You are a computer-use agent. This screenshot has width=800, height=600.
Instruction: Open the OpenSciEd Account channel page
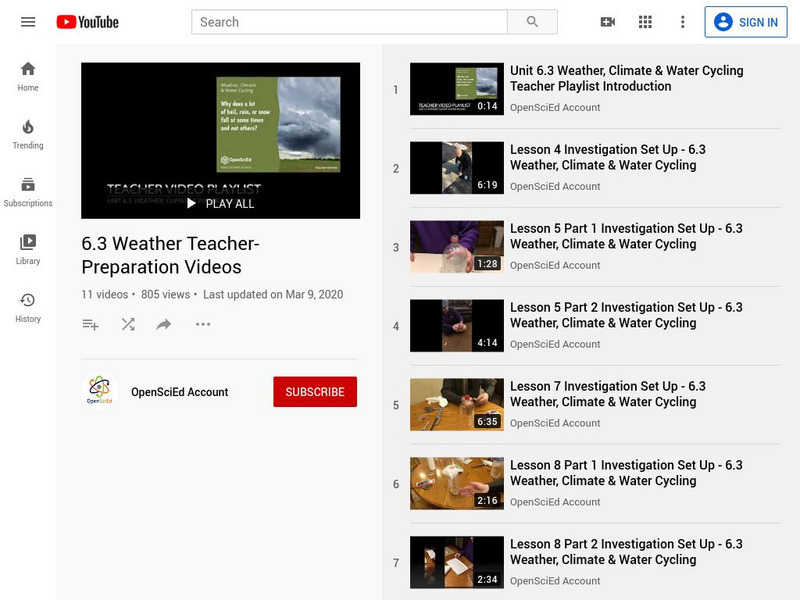pyautogui.click(x=181, y=392)
